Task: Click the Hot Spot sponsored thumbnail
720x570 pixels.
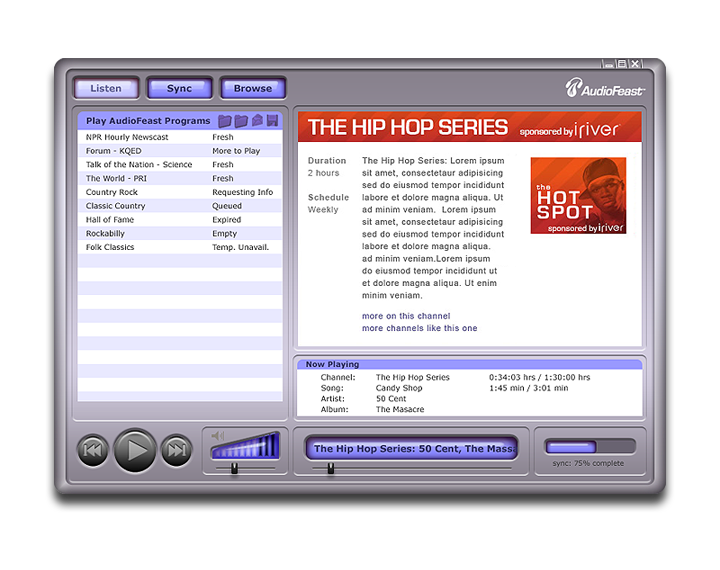Action: (578, 196)
